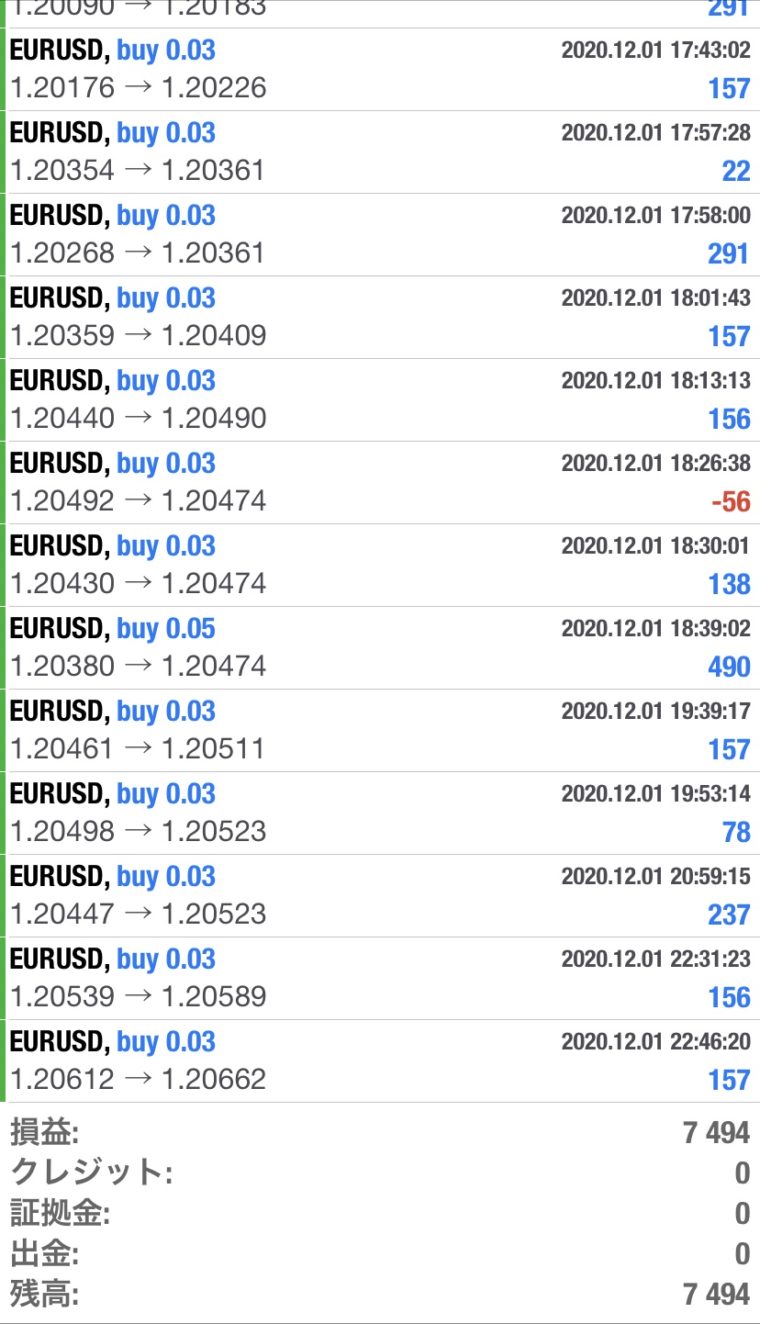Tap the 出金 withdrawal row
The height and width of the screenshot is (1324, 760).
click(x=380, y=1253)
